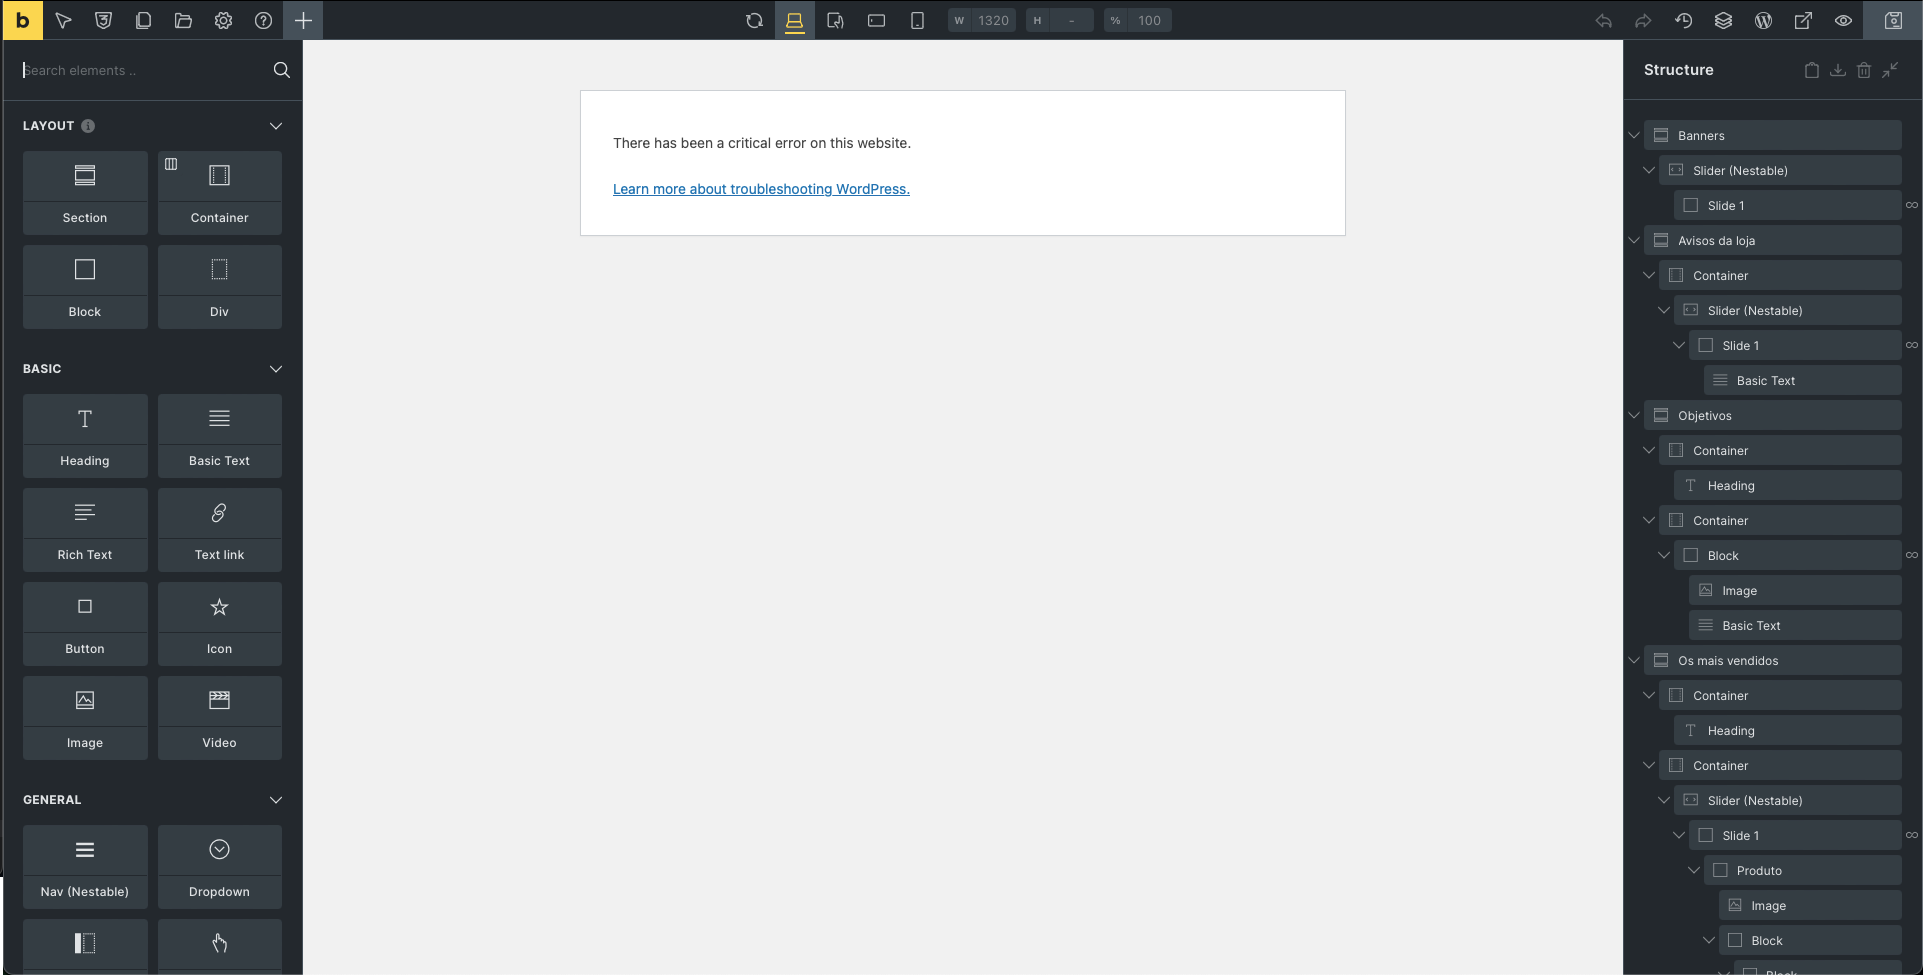The height and width of the screenshot is (975, 1923).
Task: Switch to mobile portrait breakpoint
Action: pyautogui.click(x=917, y=20)
